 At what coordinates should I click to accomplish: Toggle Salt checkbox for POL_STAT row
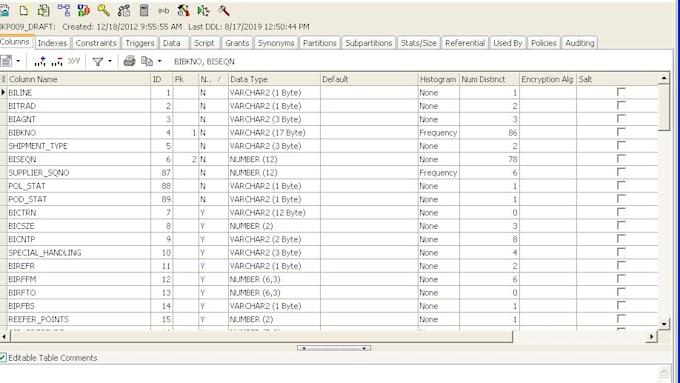tap(621, 185)
